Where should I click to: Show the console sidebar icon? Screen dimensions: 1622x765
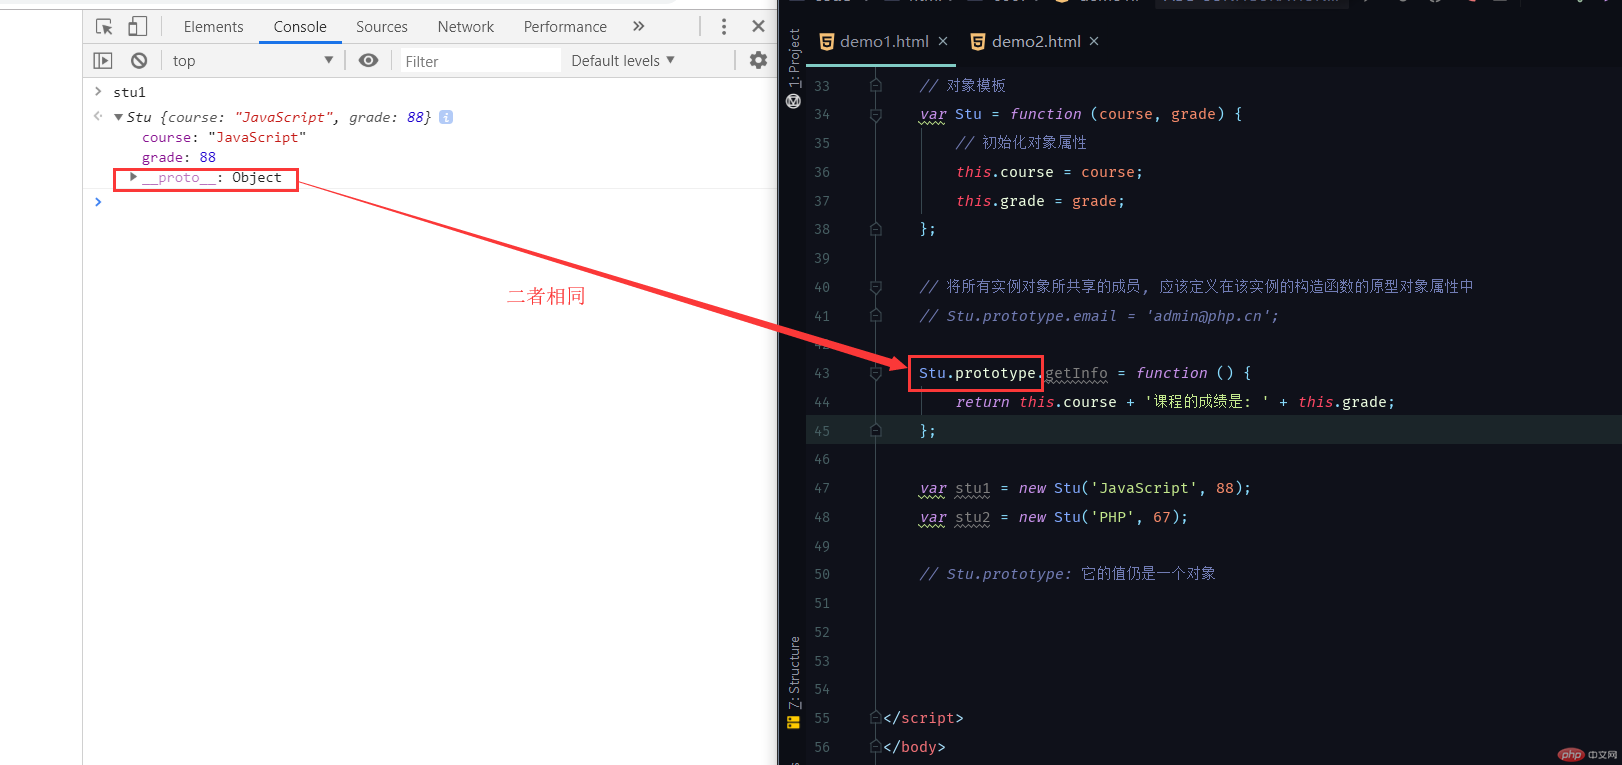pyautogui.click(x=103, y=61)
